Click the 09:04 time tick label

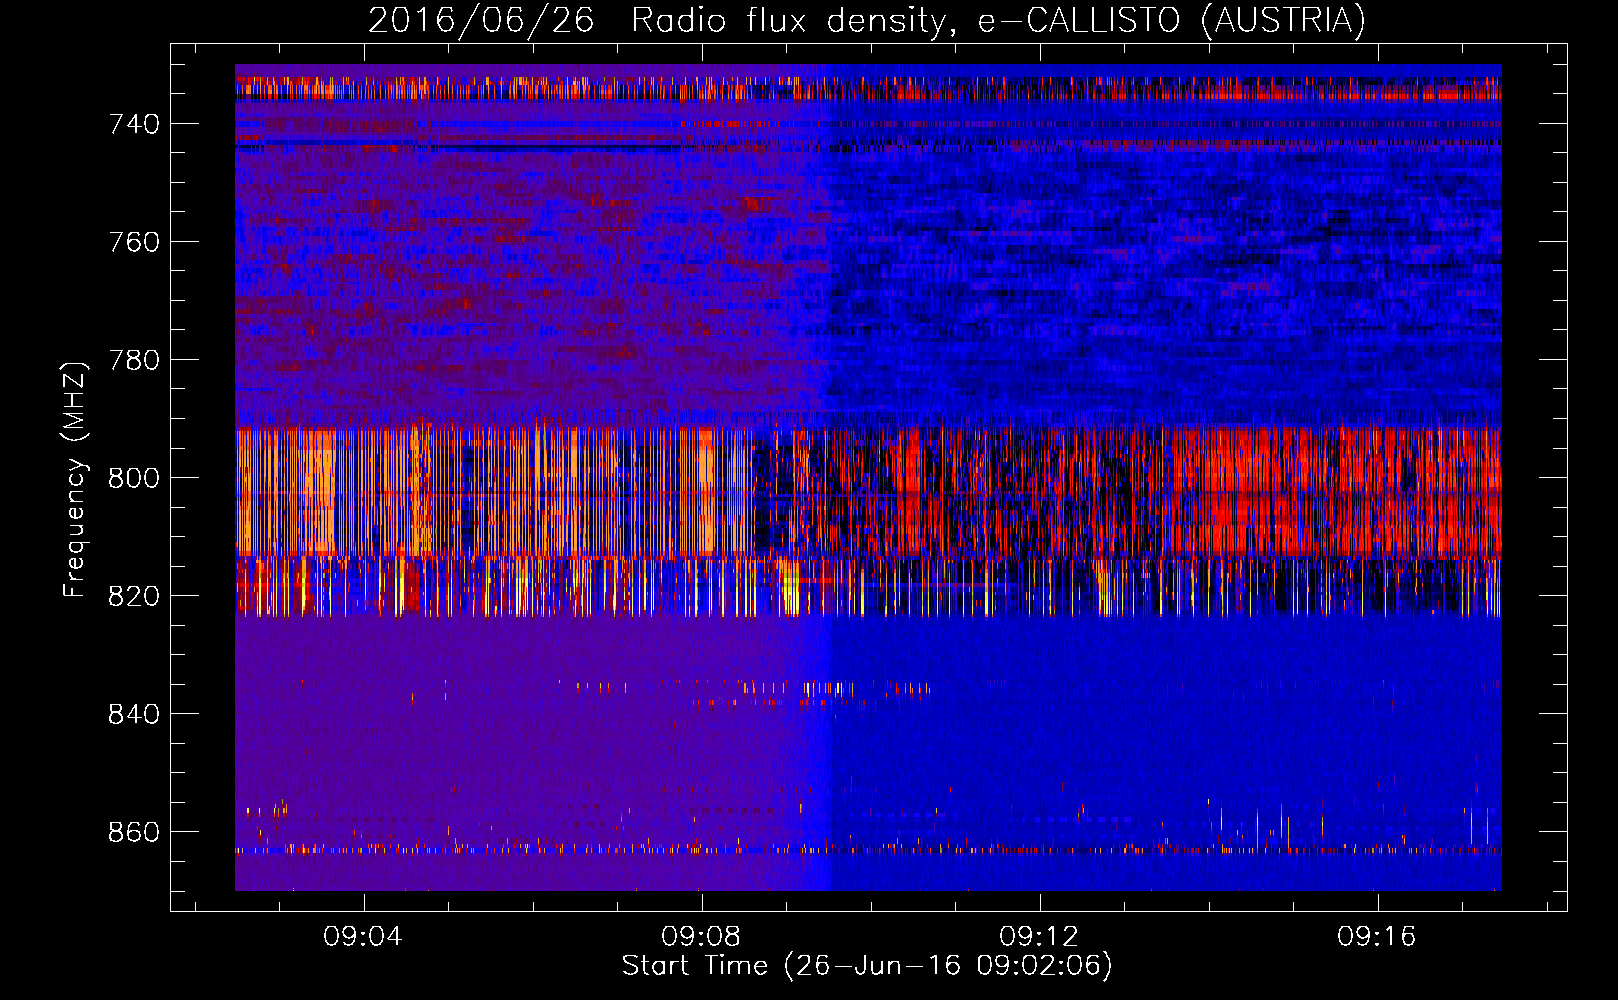tap(363, 937)
